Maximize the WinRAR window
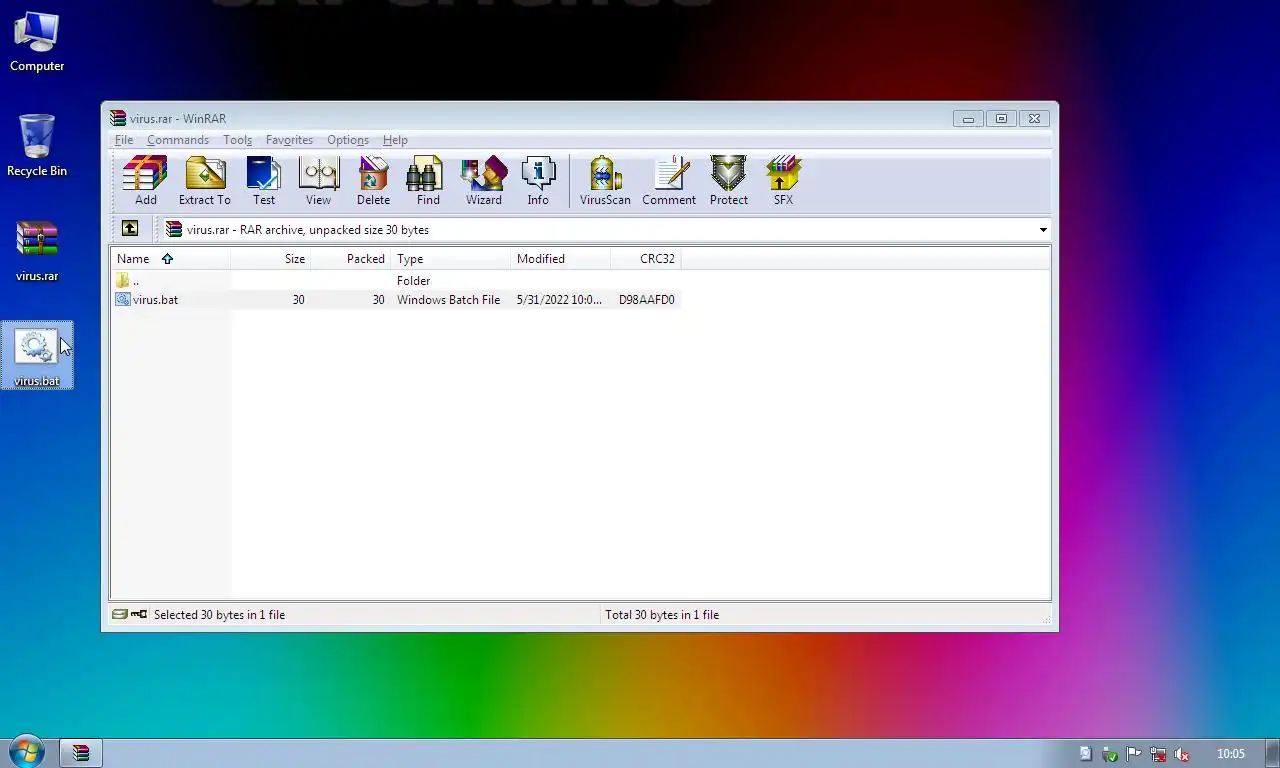The width and height of the screenshot is (1280, 768). [1001, 118]
